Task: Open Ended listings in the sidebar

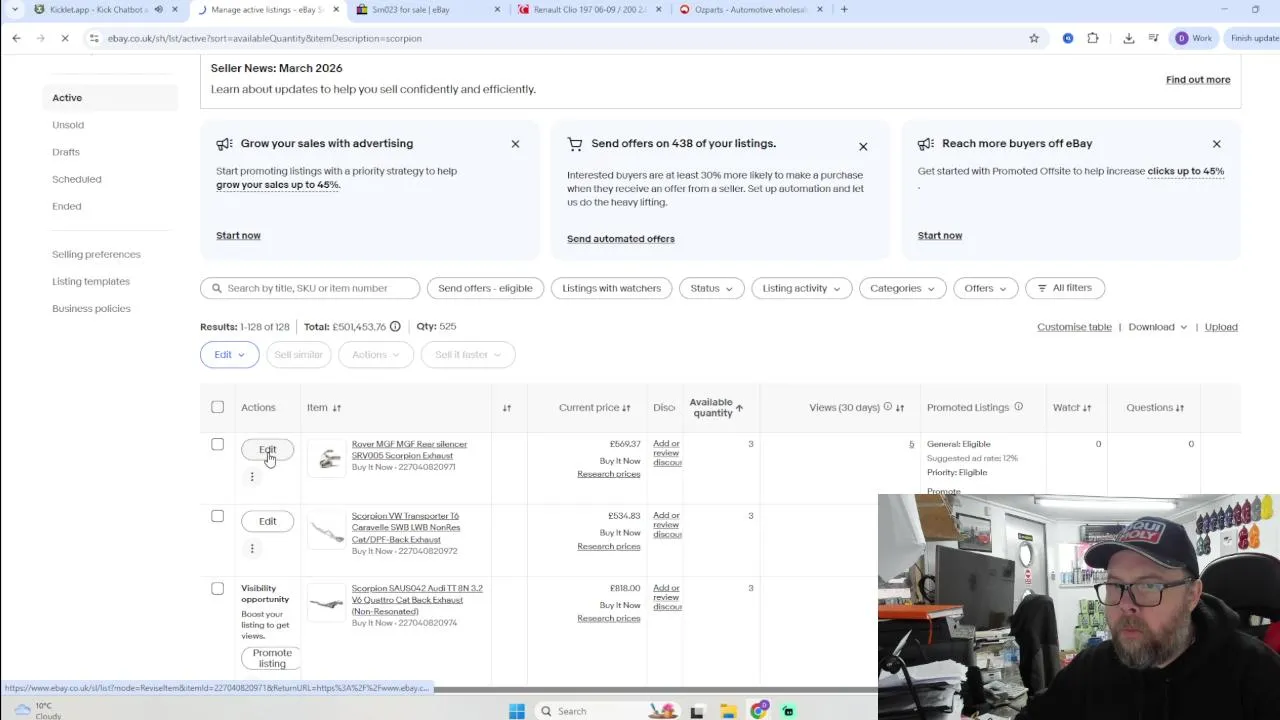Action: click(x=67, y=206)
